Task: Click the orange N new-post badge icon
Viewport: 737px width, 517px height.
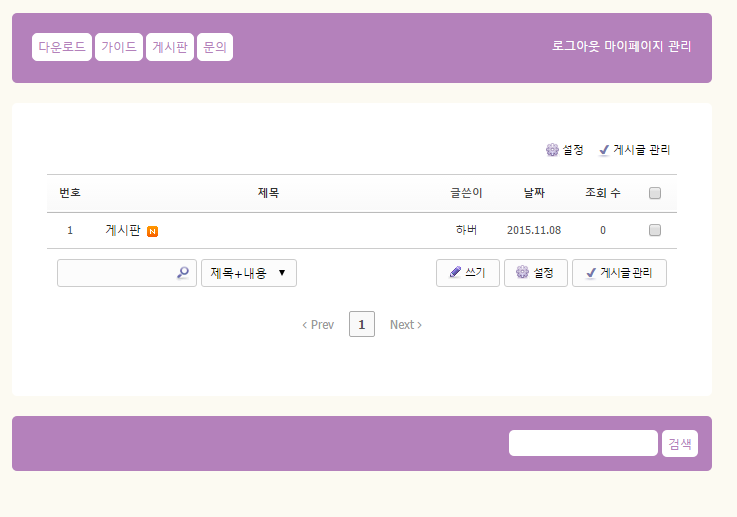Action: [152, 231]
